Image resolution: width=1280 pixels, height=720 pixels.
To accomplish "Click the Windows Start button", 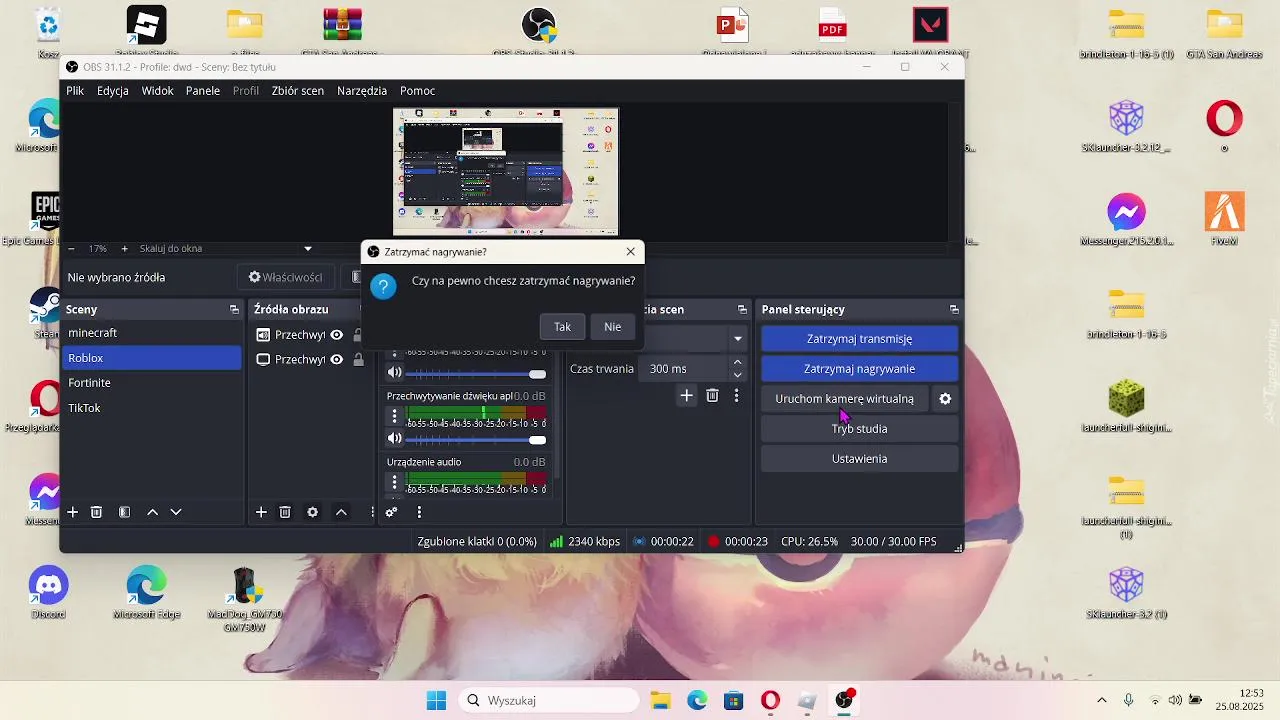I will (437, 700).
